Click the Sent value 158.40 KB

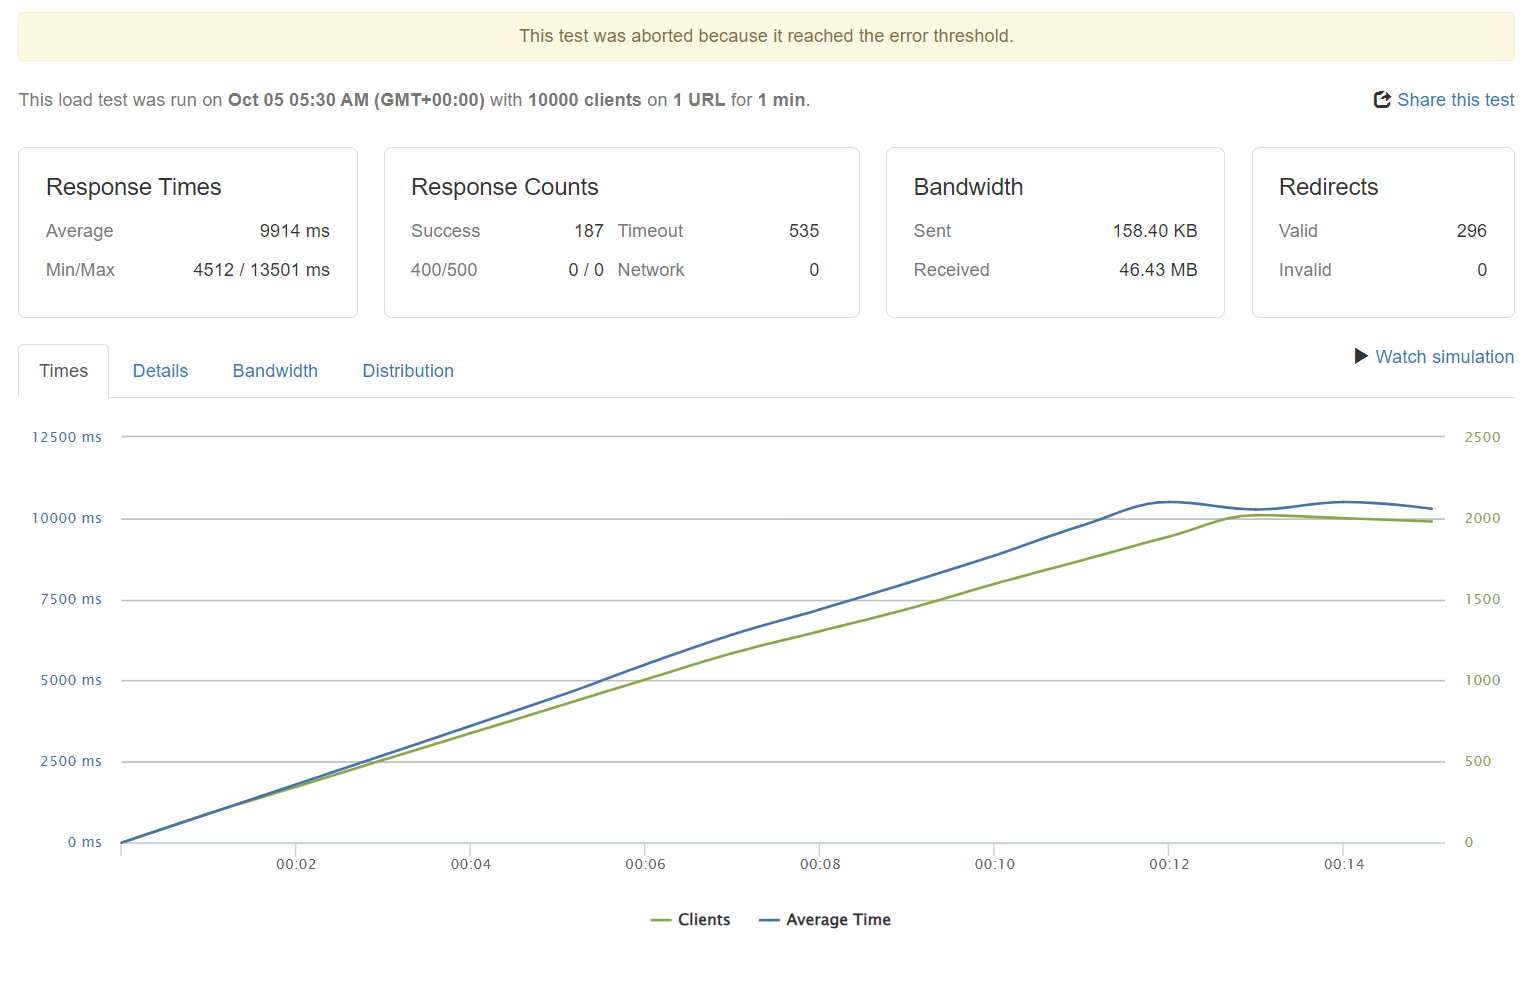(1155, 231)
